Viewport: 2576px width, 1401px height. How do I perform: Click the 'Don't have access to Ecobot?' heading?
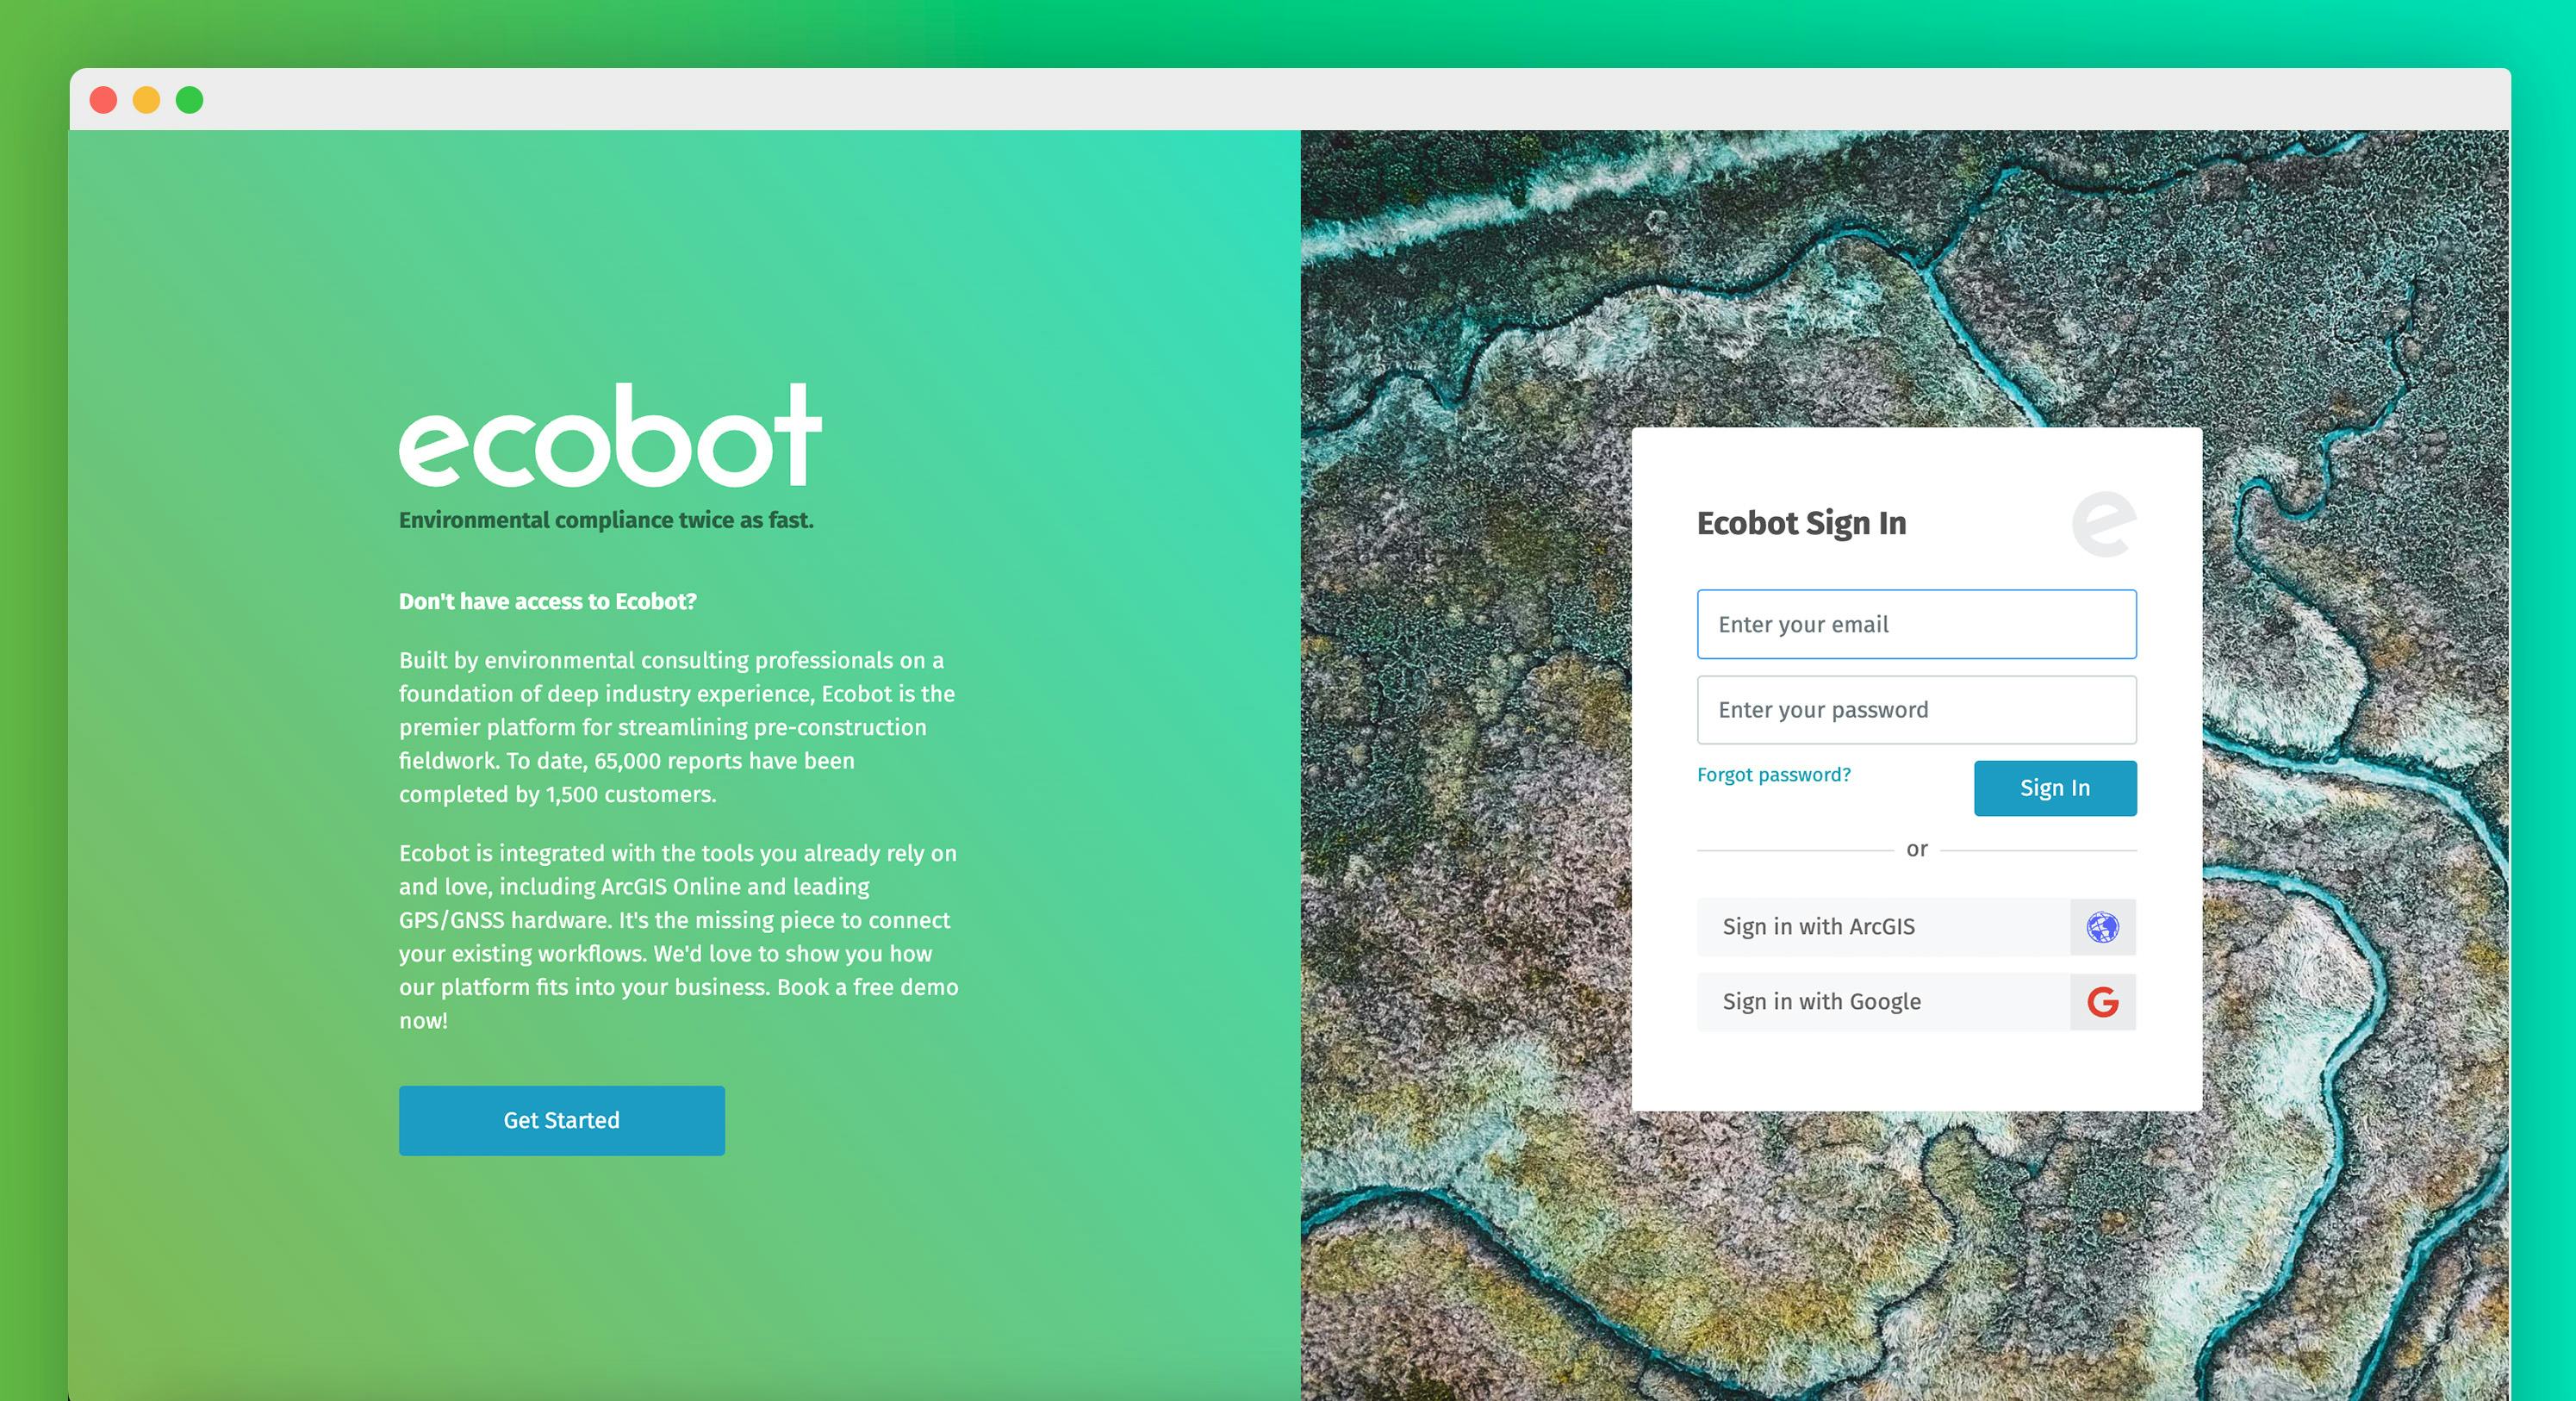click(x=548, y=601)
